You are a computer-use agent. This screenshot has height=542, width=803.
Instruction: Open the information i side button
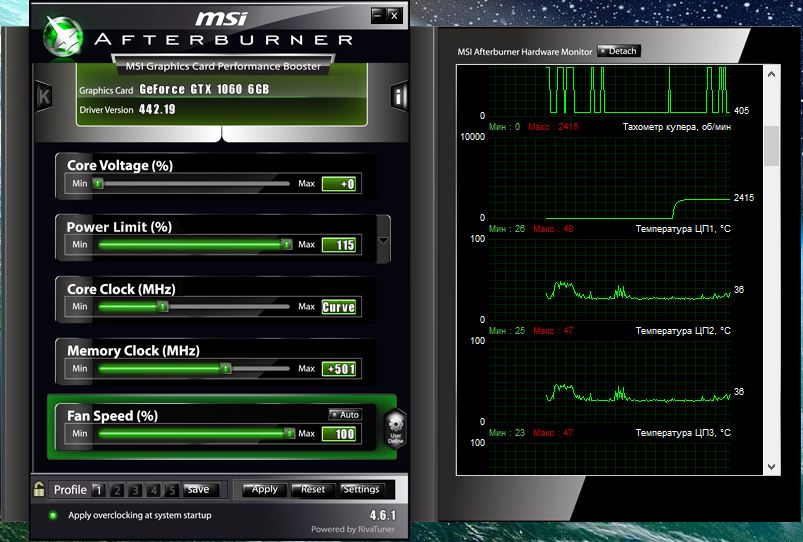point(399,96)
